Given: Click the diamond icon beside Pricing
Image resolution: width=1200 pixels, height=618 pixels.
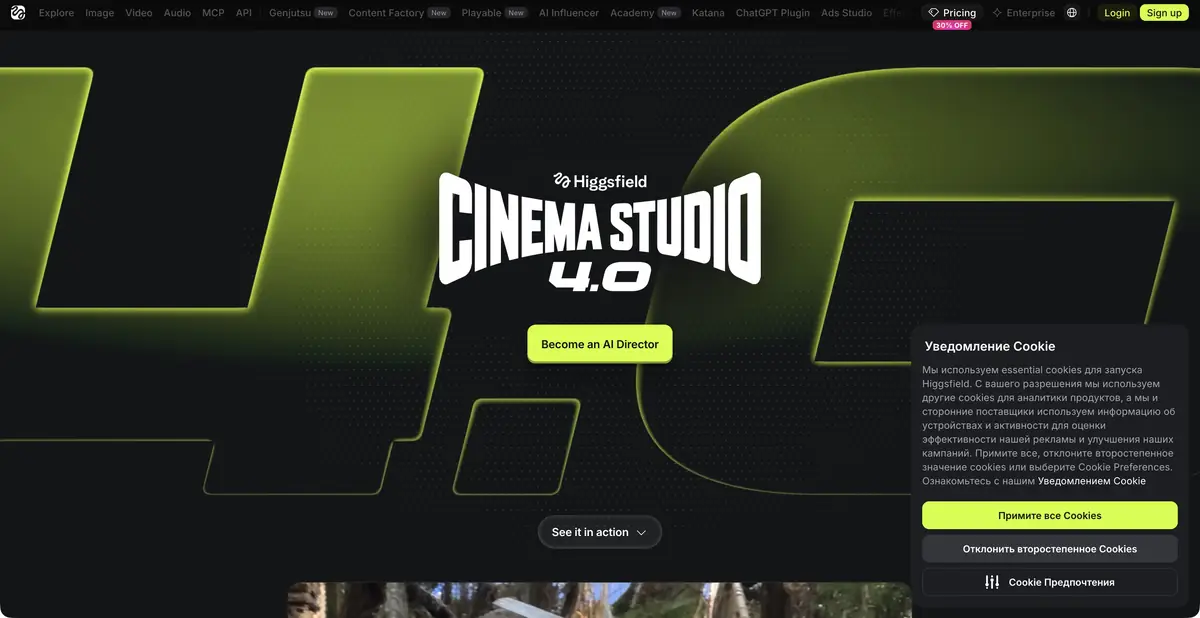Looking at the screenshot, I should point(933,13).
